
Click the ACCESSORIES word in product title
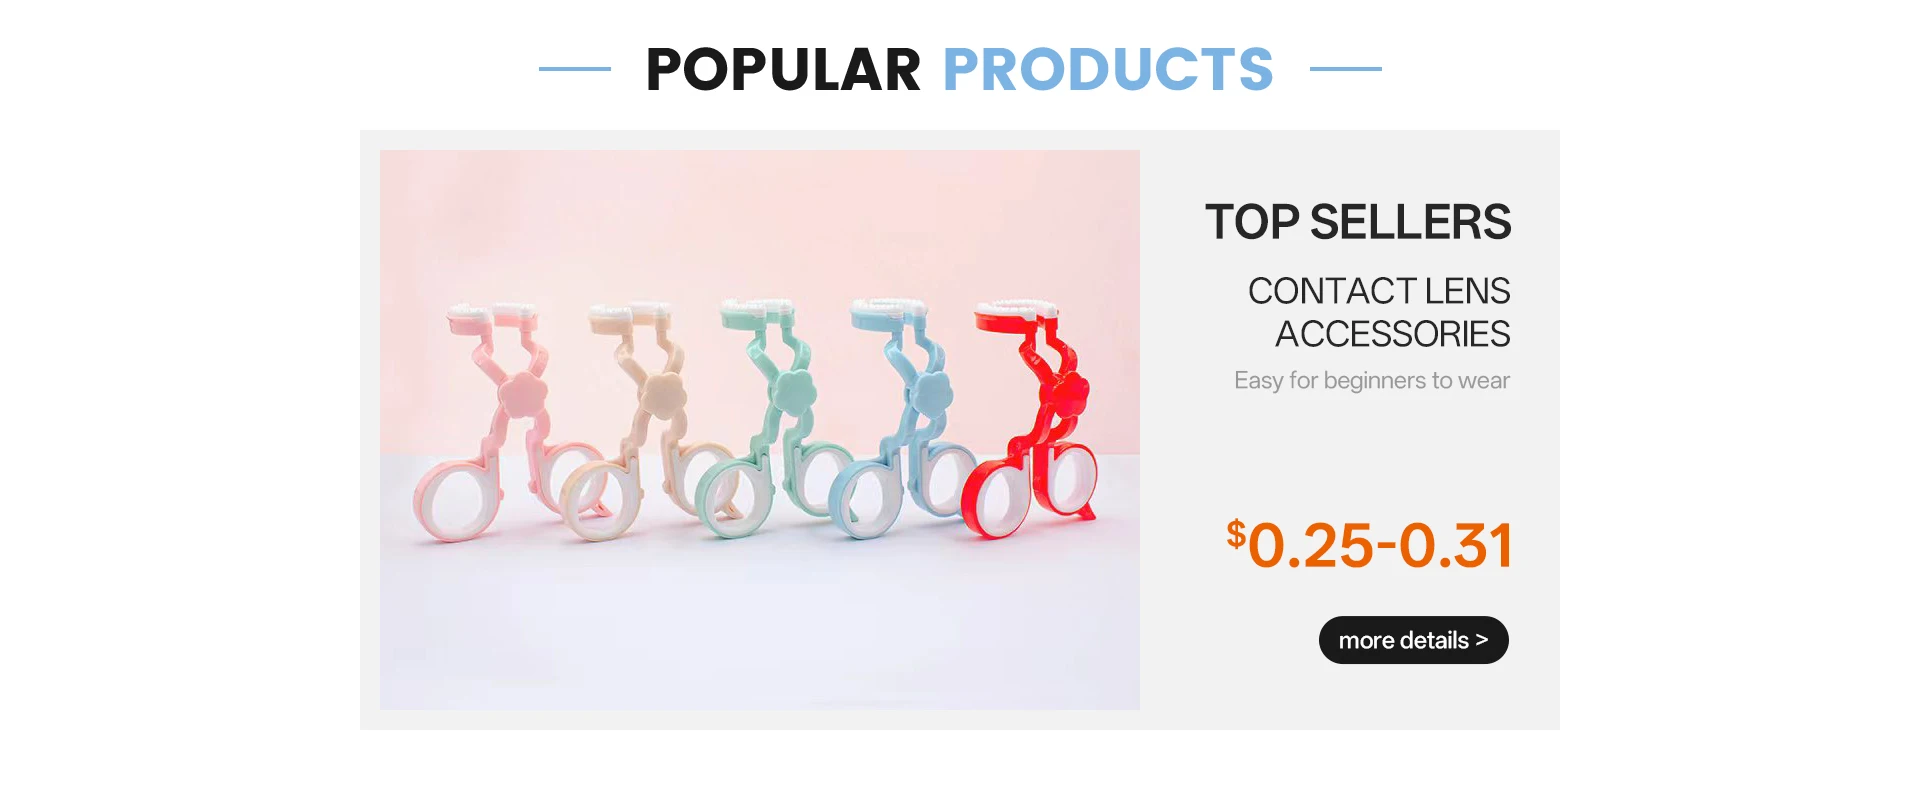point(1393,334)
